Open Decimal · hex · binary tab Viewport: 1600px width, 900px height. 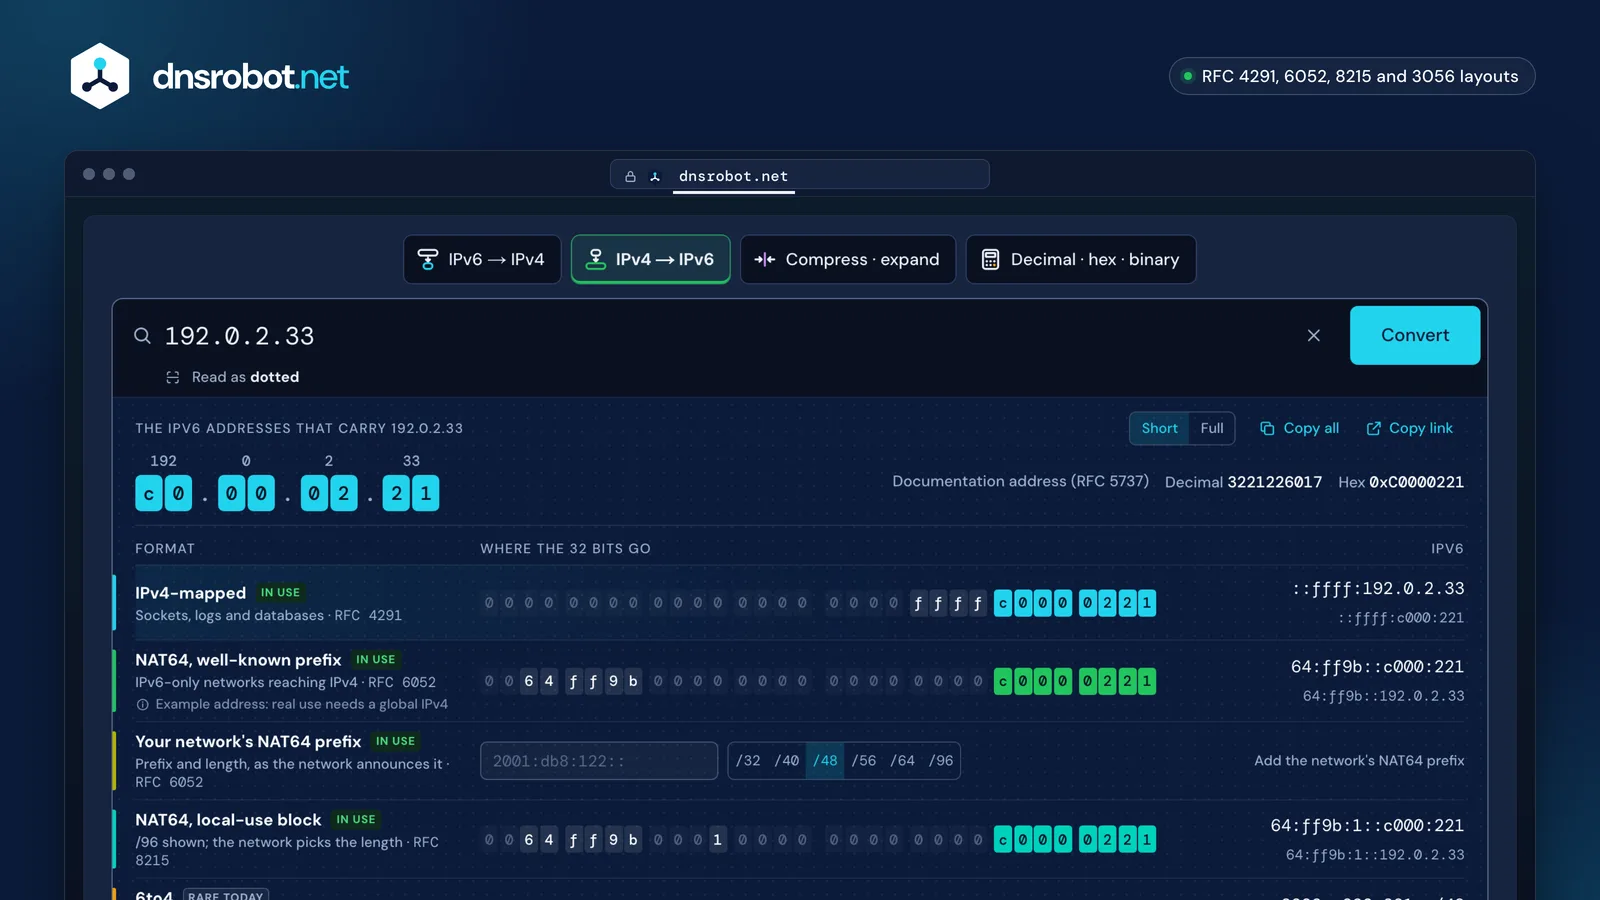pyautogui.click(x=1081, y=260)
